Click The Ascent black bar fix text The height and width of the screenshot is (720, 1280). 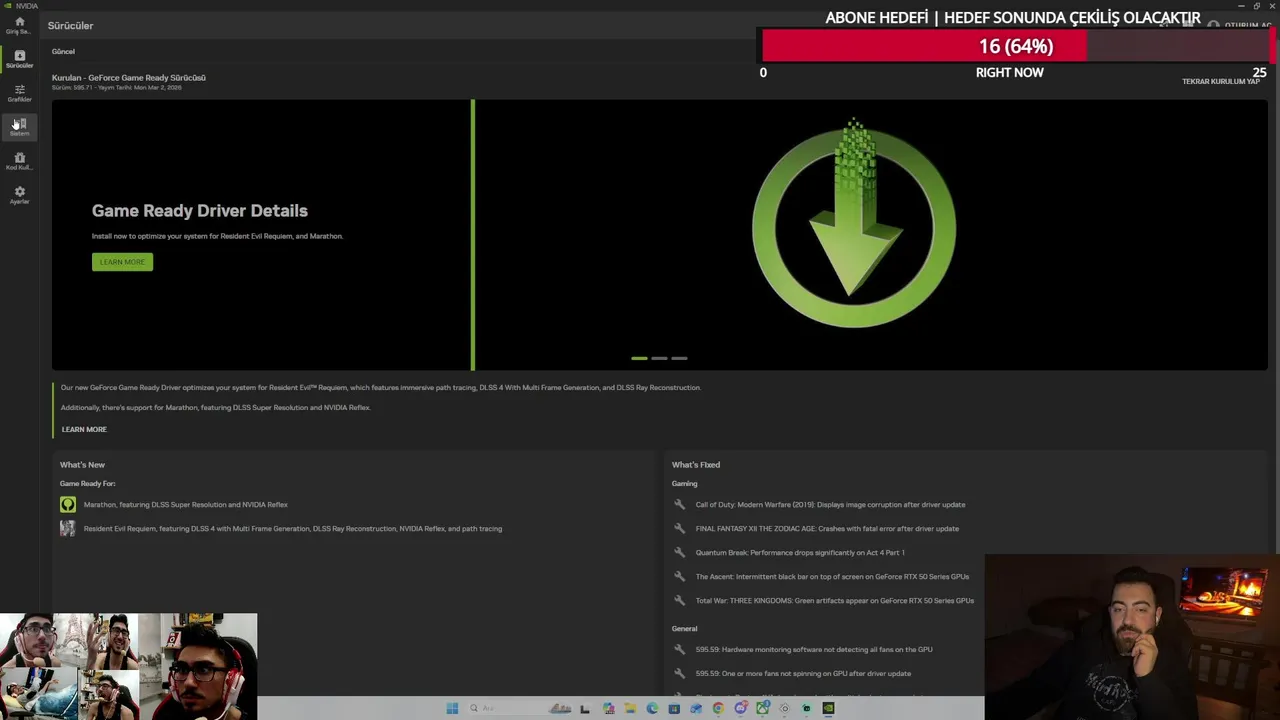pyautogui.click(x=832, y=577)
